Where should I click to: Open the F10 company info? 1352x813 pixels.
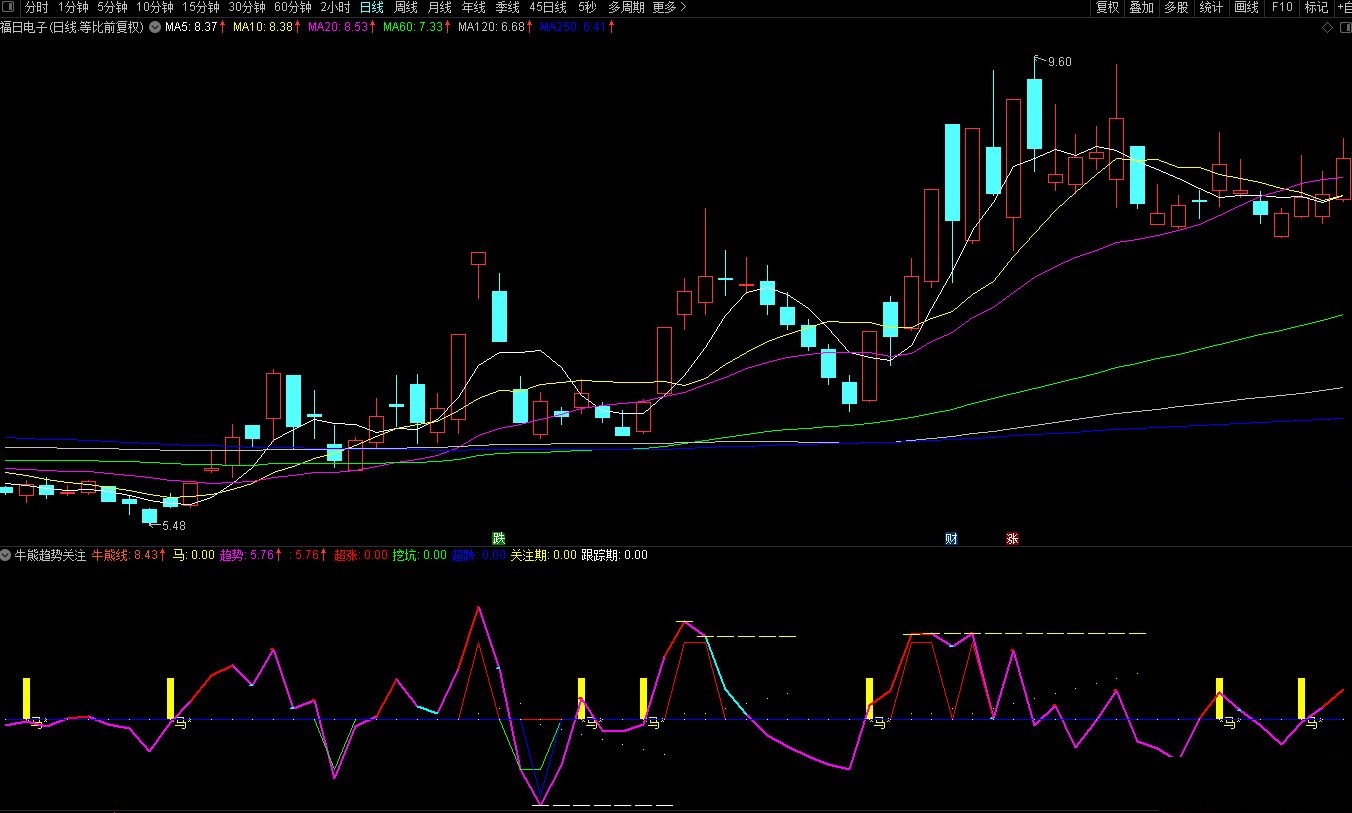click(1281, 7)
